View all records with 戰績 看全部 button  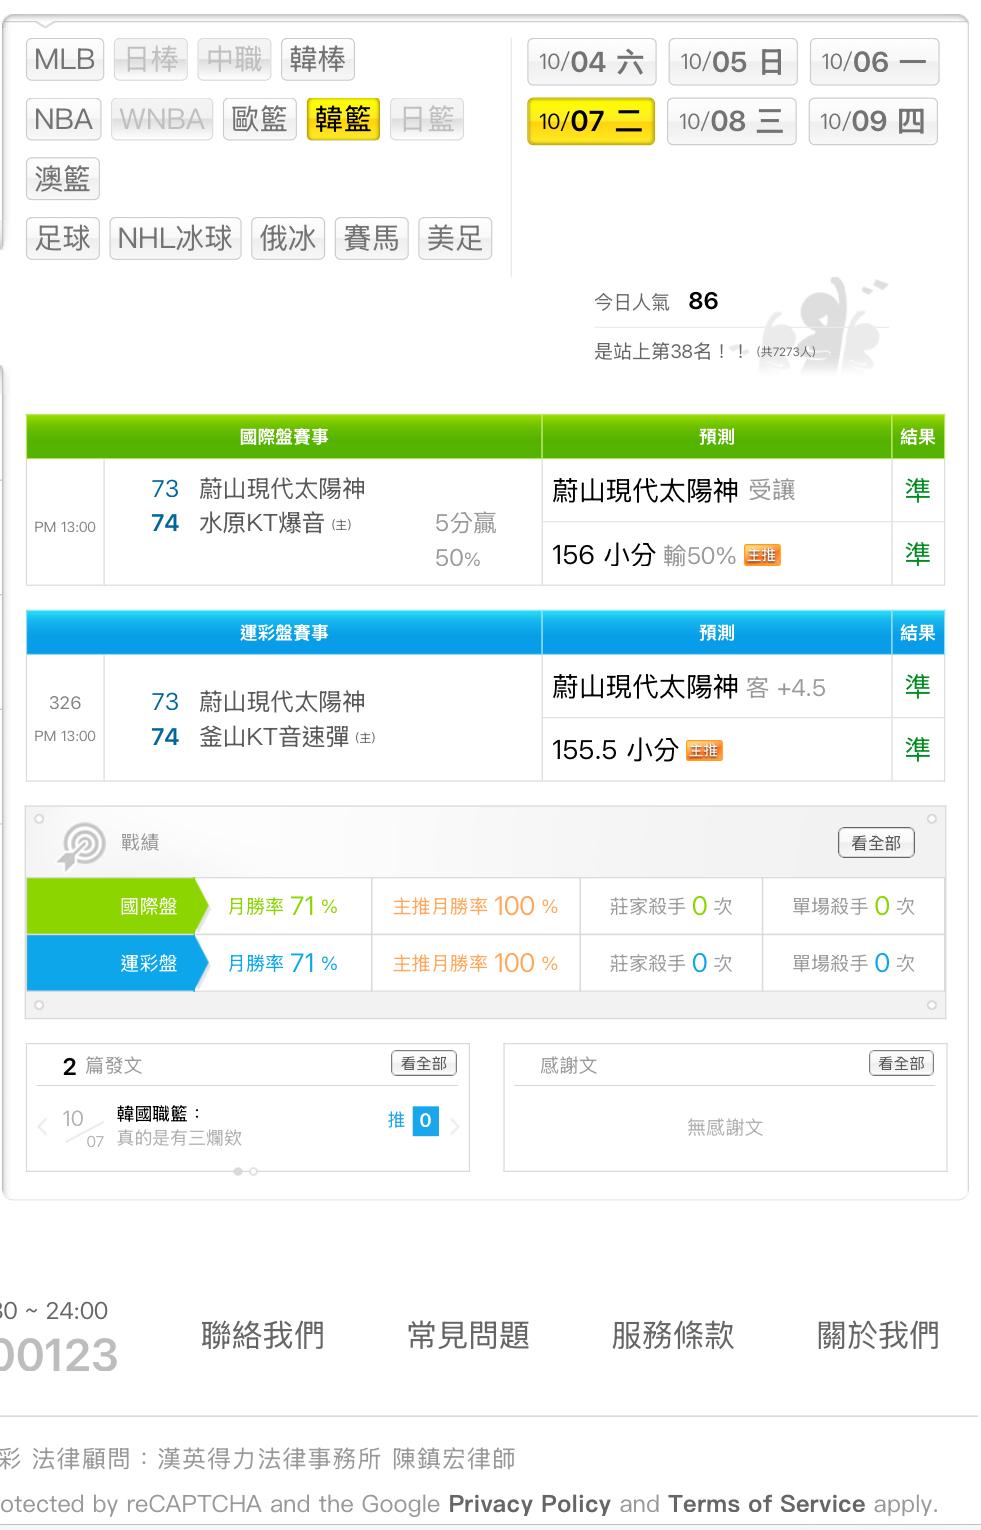point(876,843)
